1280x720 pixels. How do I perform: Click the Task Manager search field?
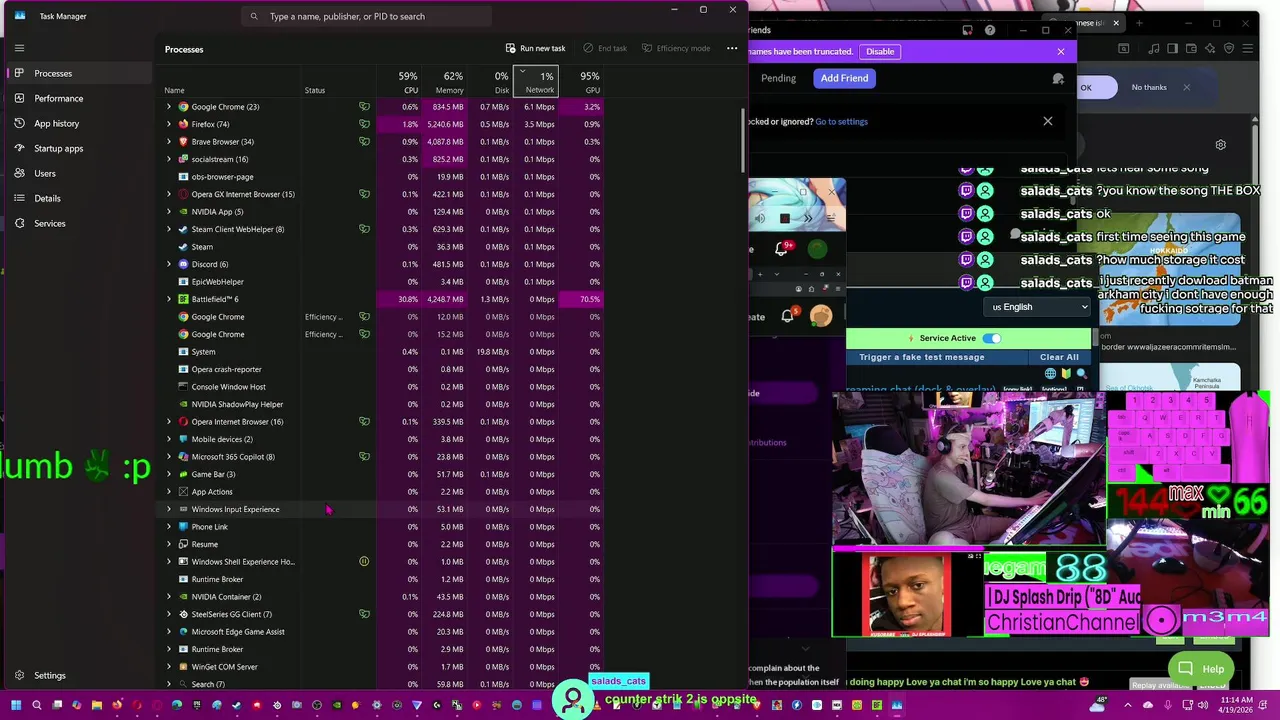coord(366,16)
